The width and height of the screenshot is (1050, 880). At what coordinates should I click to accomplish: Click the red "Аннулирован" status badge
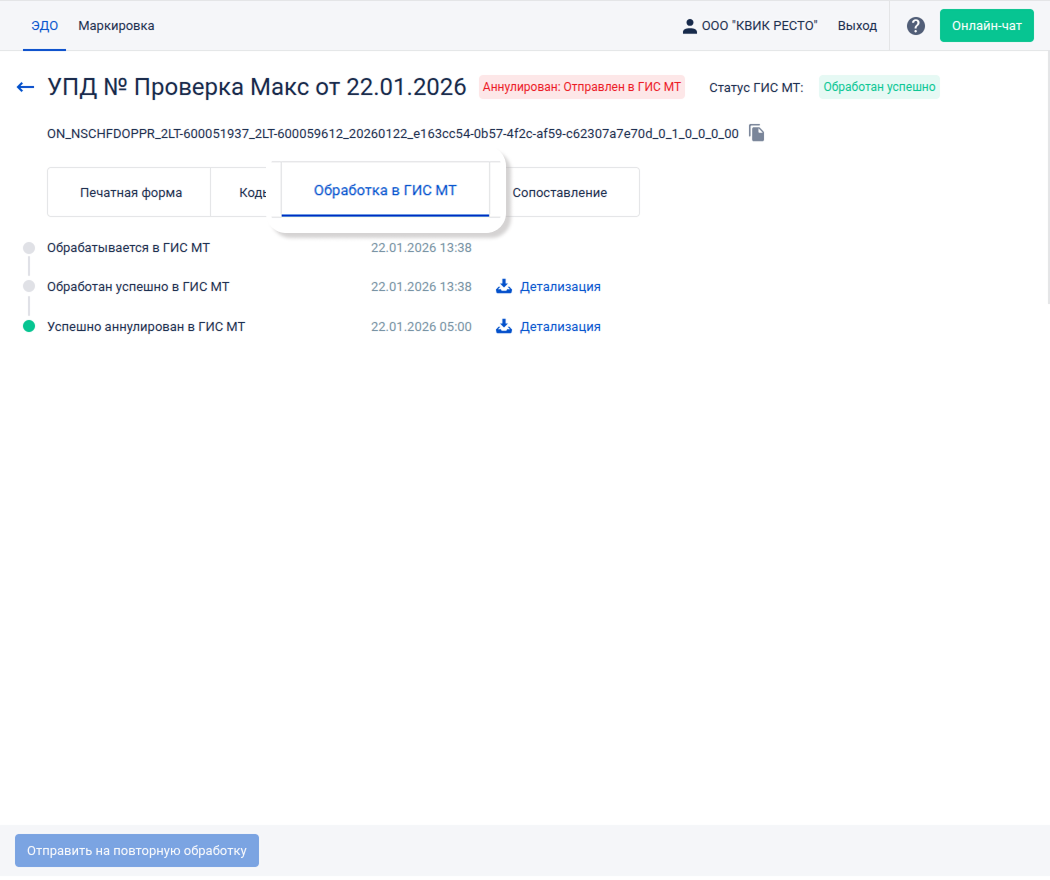point(581,87)
